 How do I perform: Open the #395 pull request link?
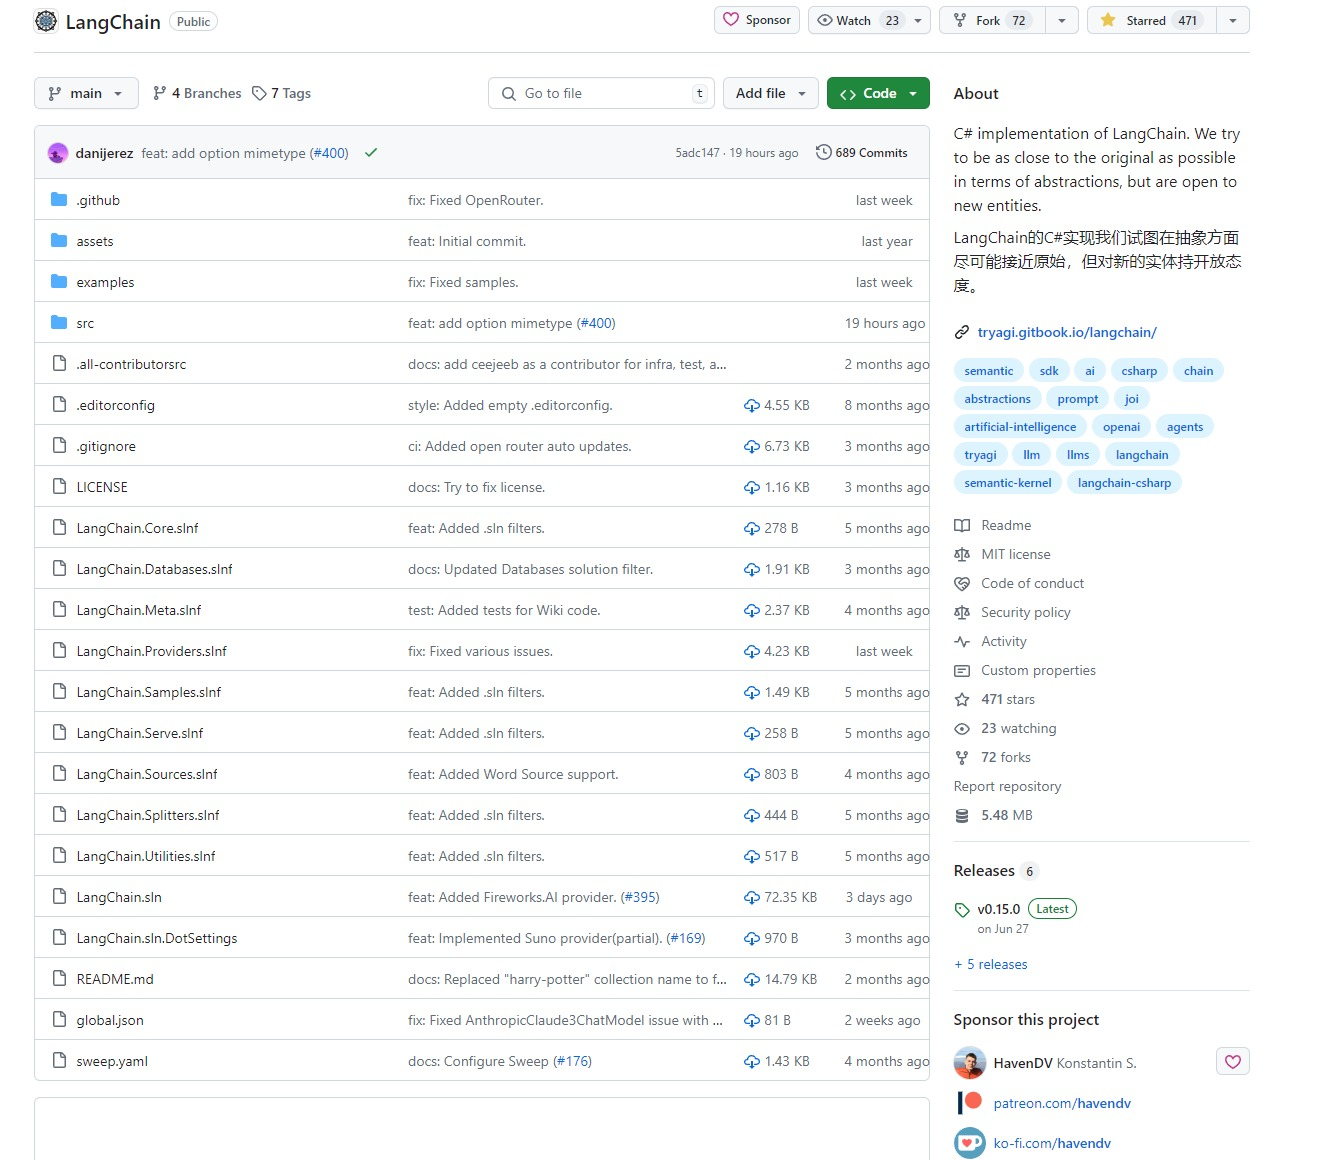click(640, 897)
